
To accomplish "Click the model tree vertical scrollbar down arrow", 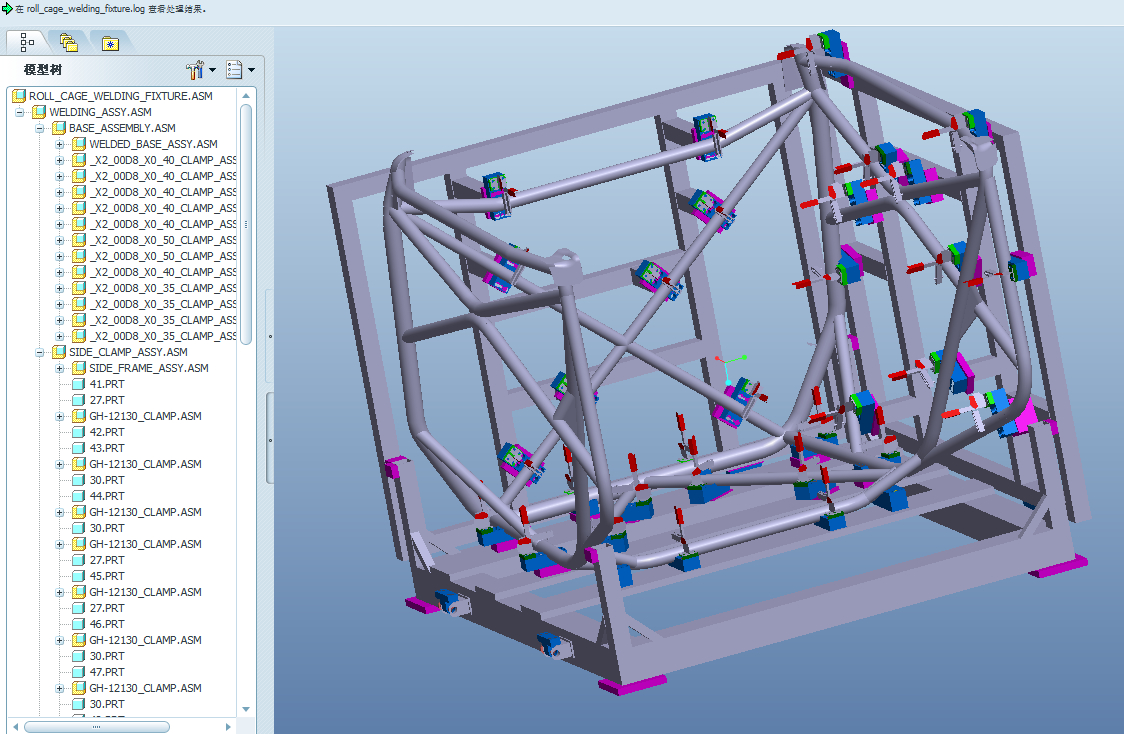I will (246, 709).
